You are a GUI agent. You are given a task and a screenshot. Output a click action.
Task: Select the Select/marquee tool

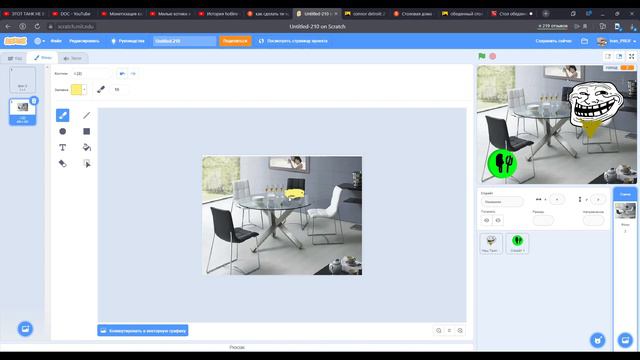pyautogui.click(x=87, y=163)
